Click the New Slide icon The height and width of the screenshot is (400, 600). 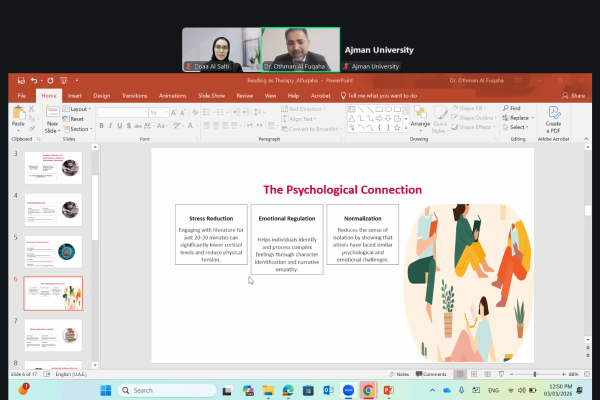click(52, 113)
